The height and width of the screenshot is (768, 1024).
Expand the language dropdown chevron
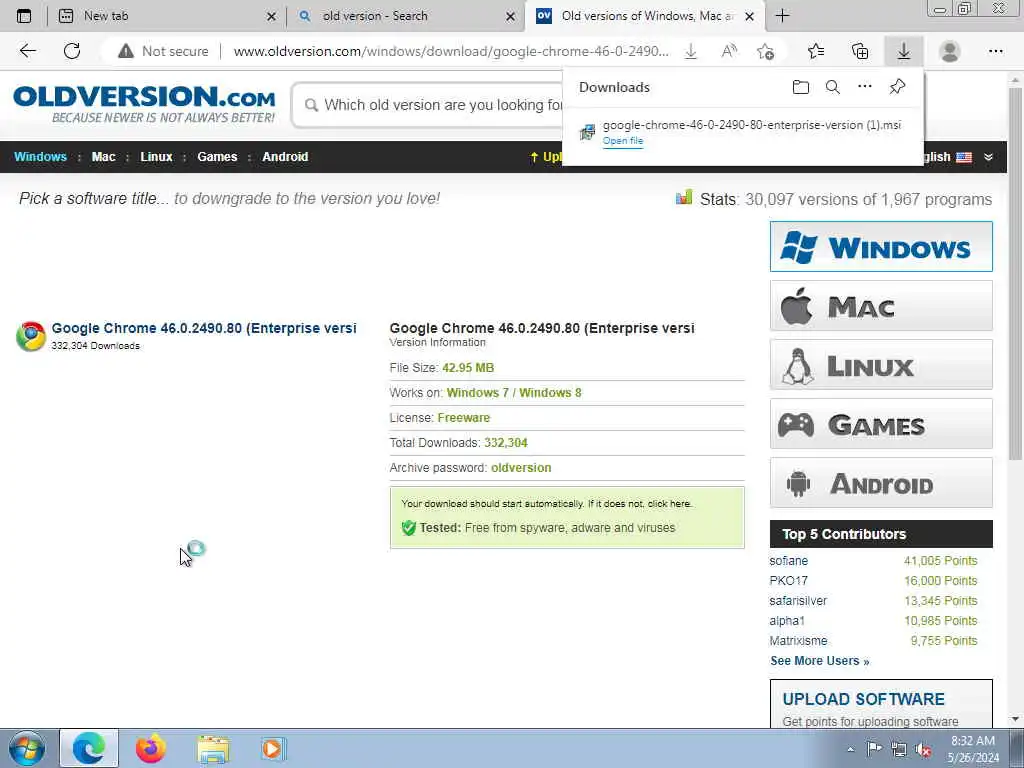coord(988,157)
